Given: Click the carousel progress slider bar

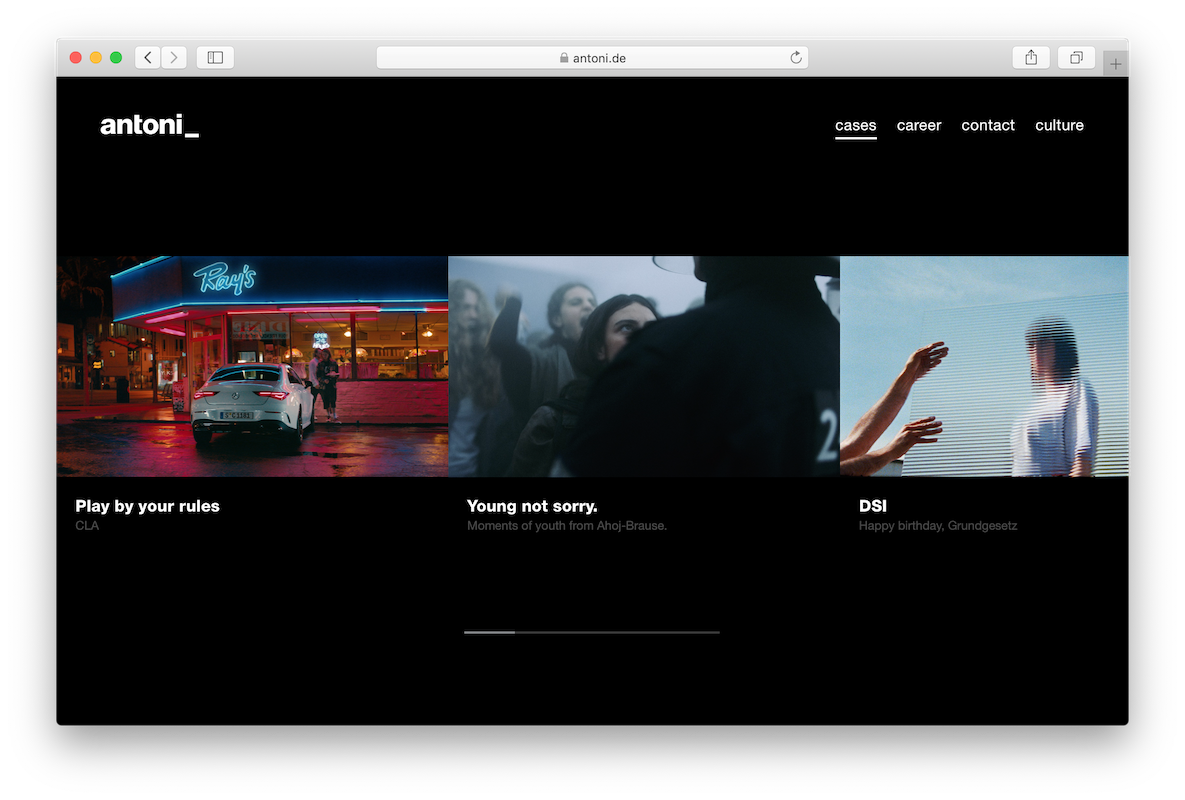Looking at the screenshot, I should tap(592, 632).
